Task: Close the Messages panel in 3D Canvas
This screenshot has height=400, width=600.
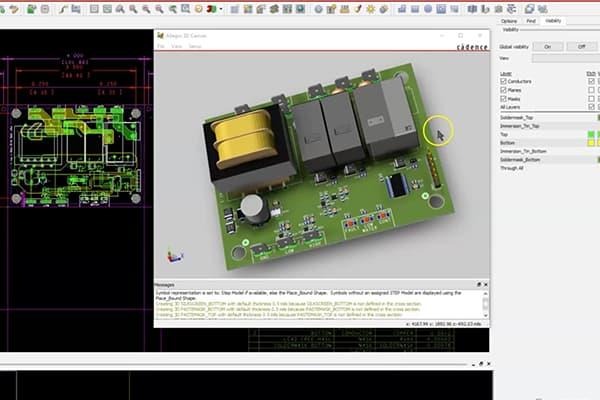Action: tap(486, 284)
